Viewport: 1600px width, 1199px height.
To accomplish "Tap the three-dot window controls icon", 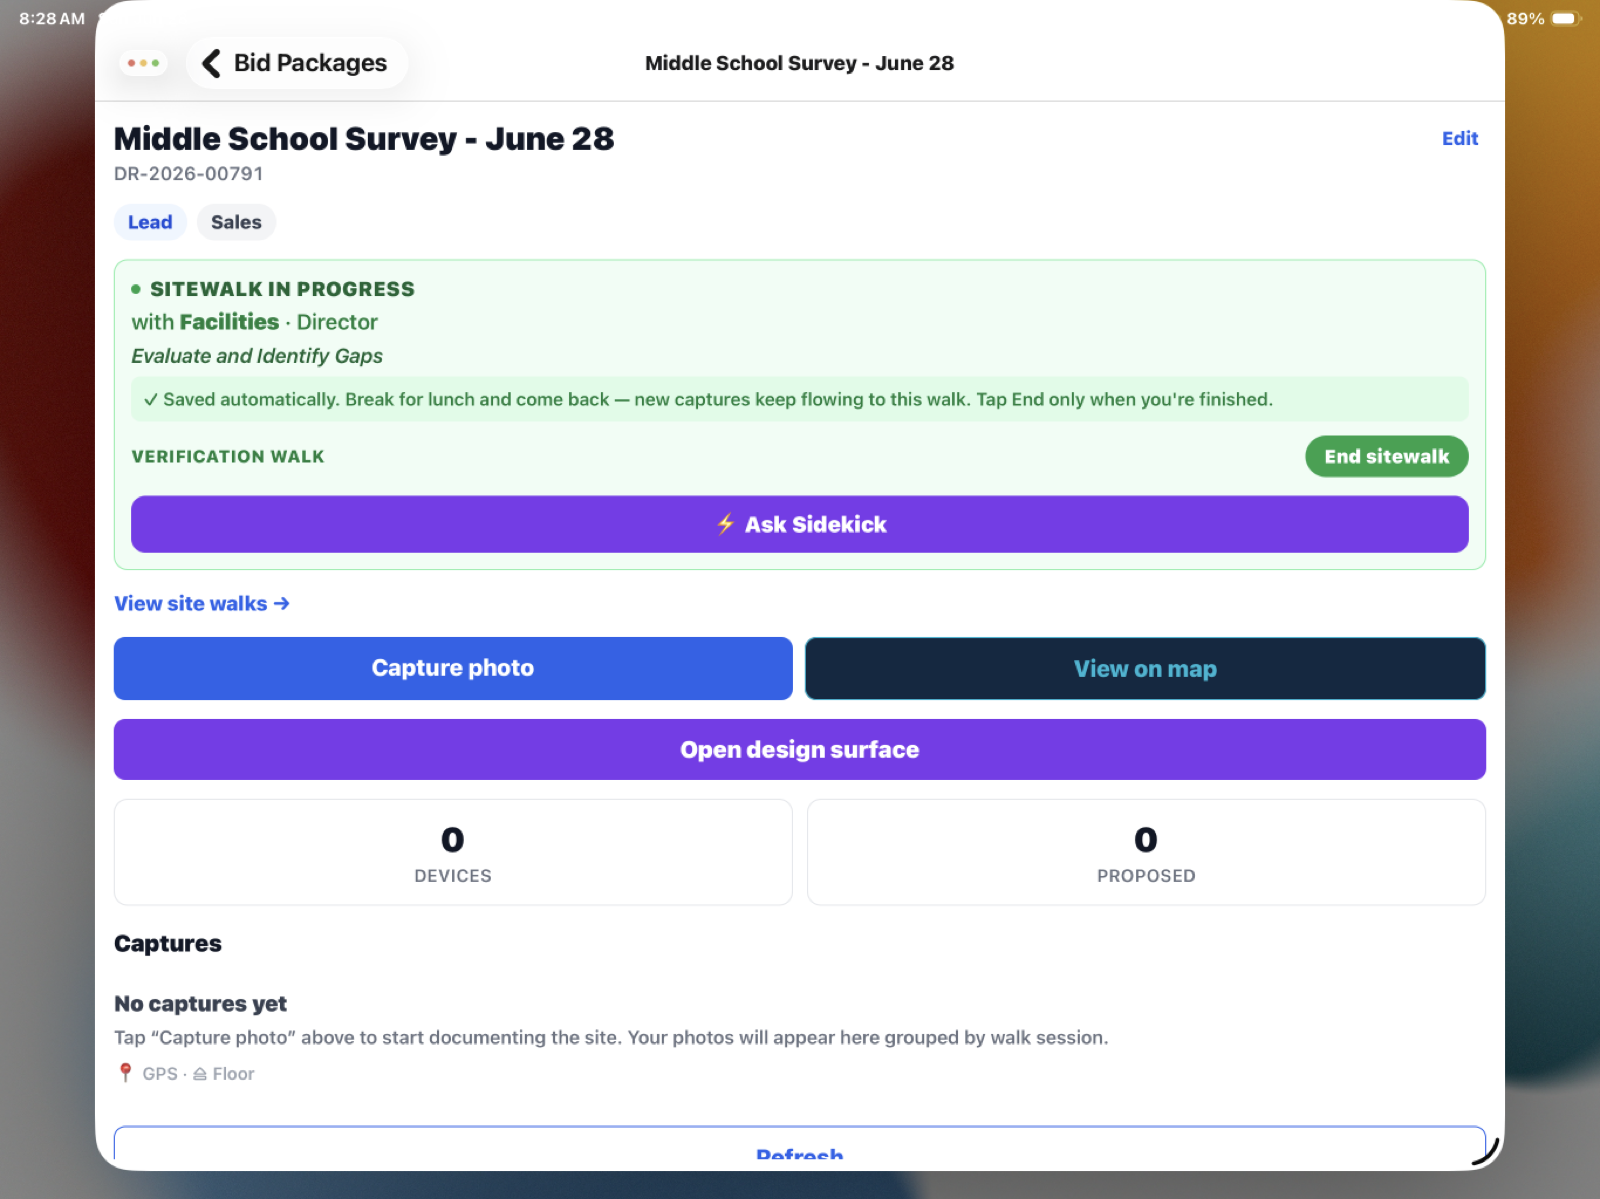I will [143, 63].
